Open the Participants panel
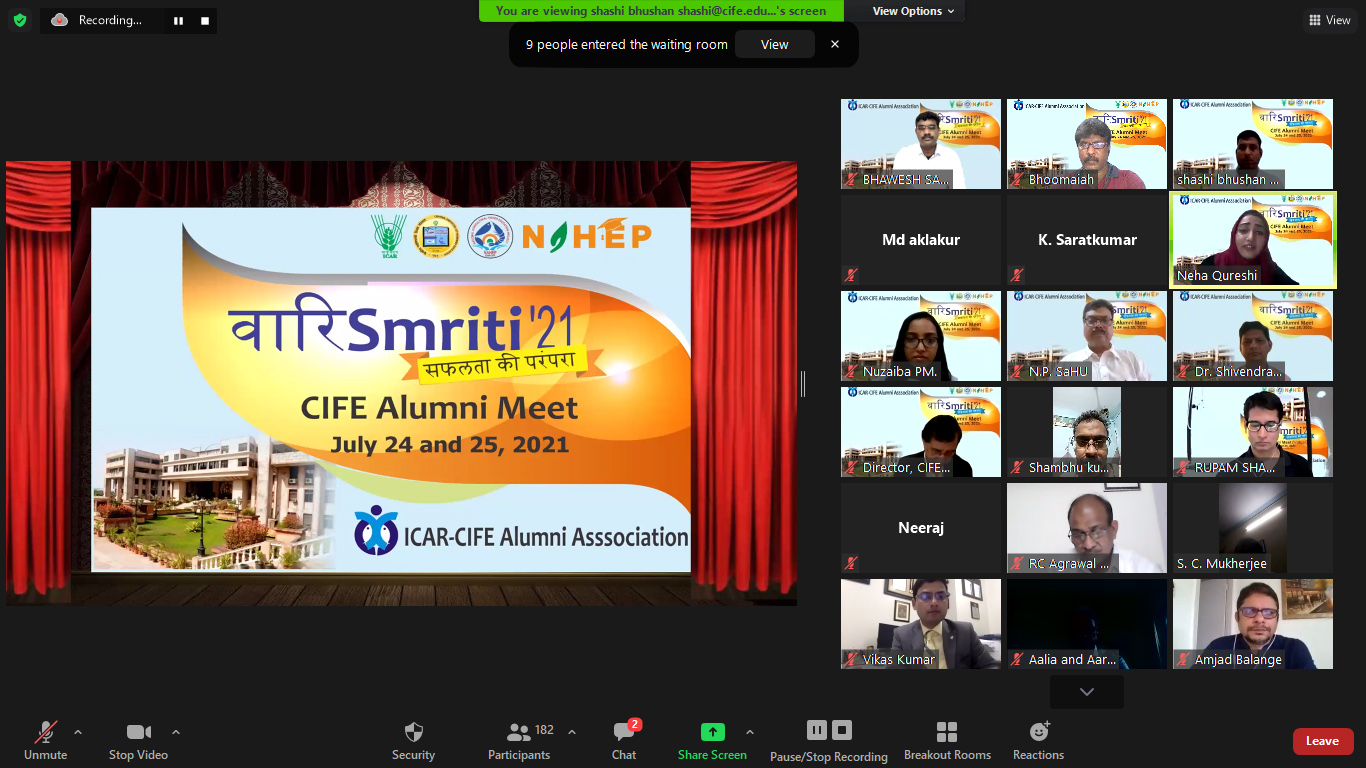The image size is (1366, 768). [519, 732]
